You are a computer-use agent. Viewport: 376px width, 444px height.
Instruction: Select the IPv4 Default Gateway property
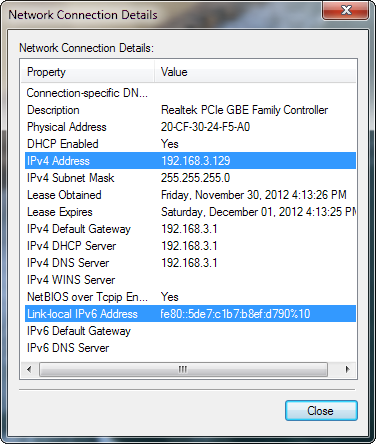(x=79, y=229)
